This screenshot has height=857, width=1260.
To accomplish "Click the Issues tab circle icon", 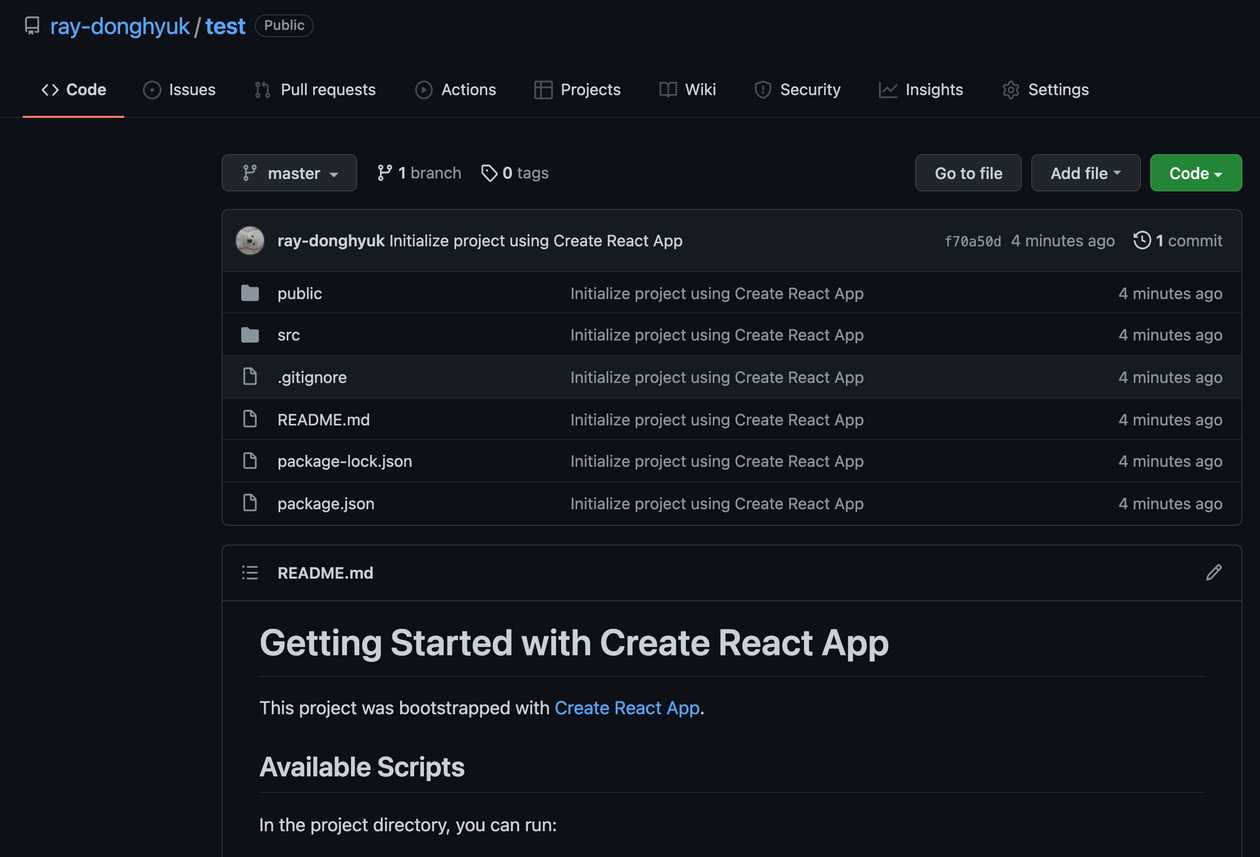I will [x=152, y=90].
